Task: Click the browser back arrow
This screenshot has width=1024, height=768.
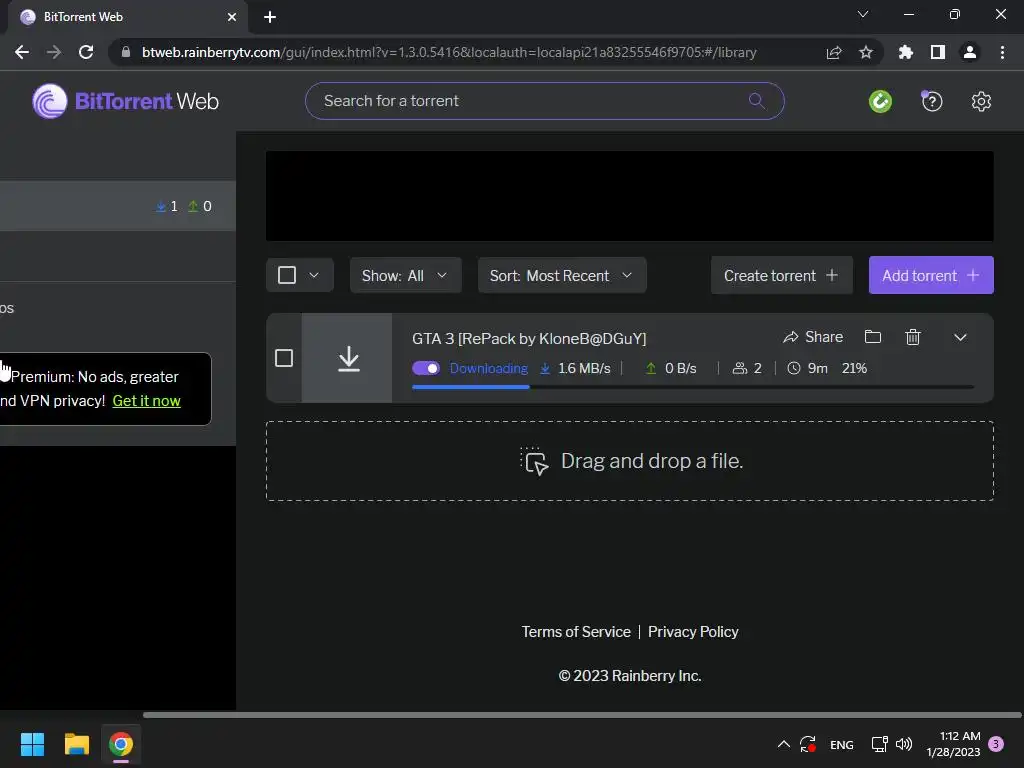Action: (22, 52)
